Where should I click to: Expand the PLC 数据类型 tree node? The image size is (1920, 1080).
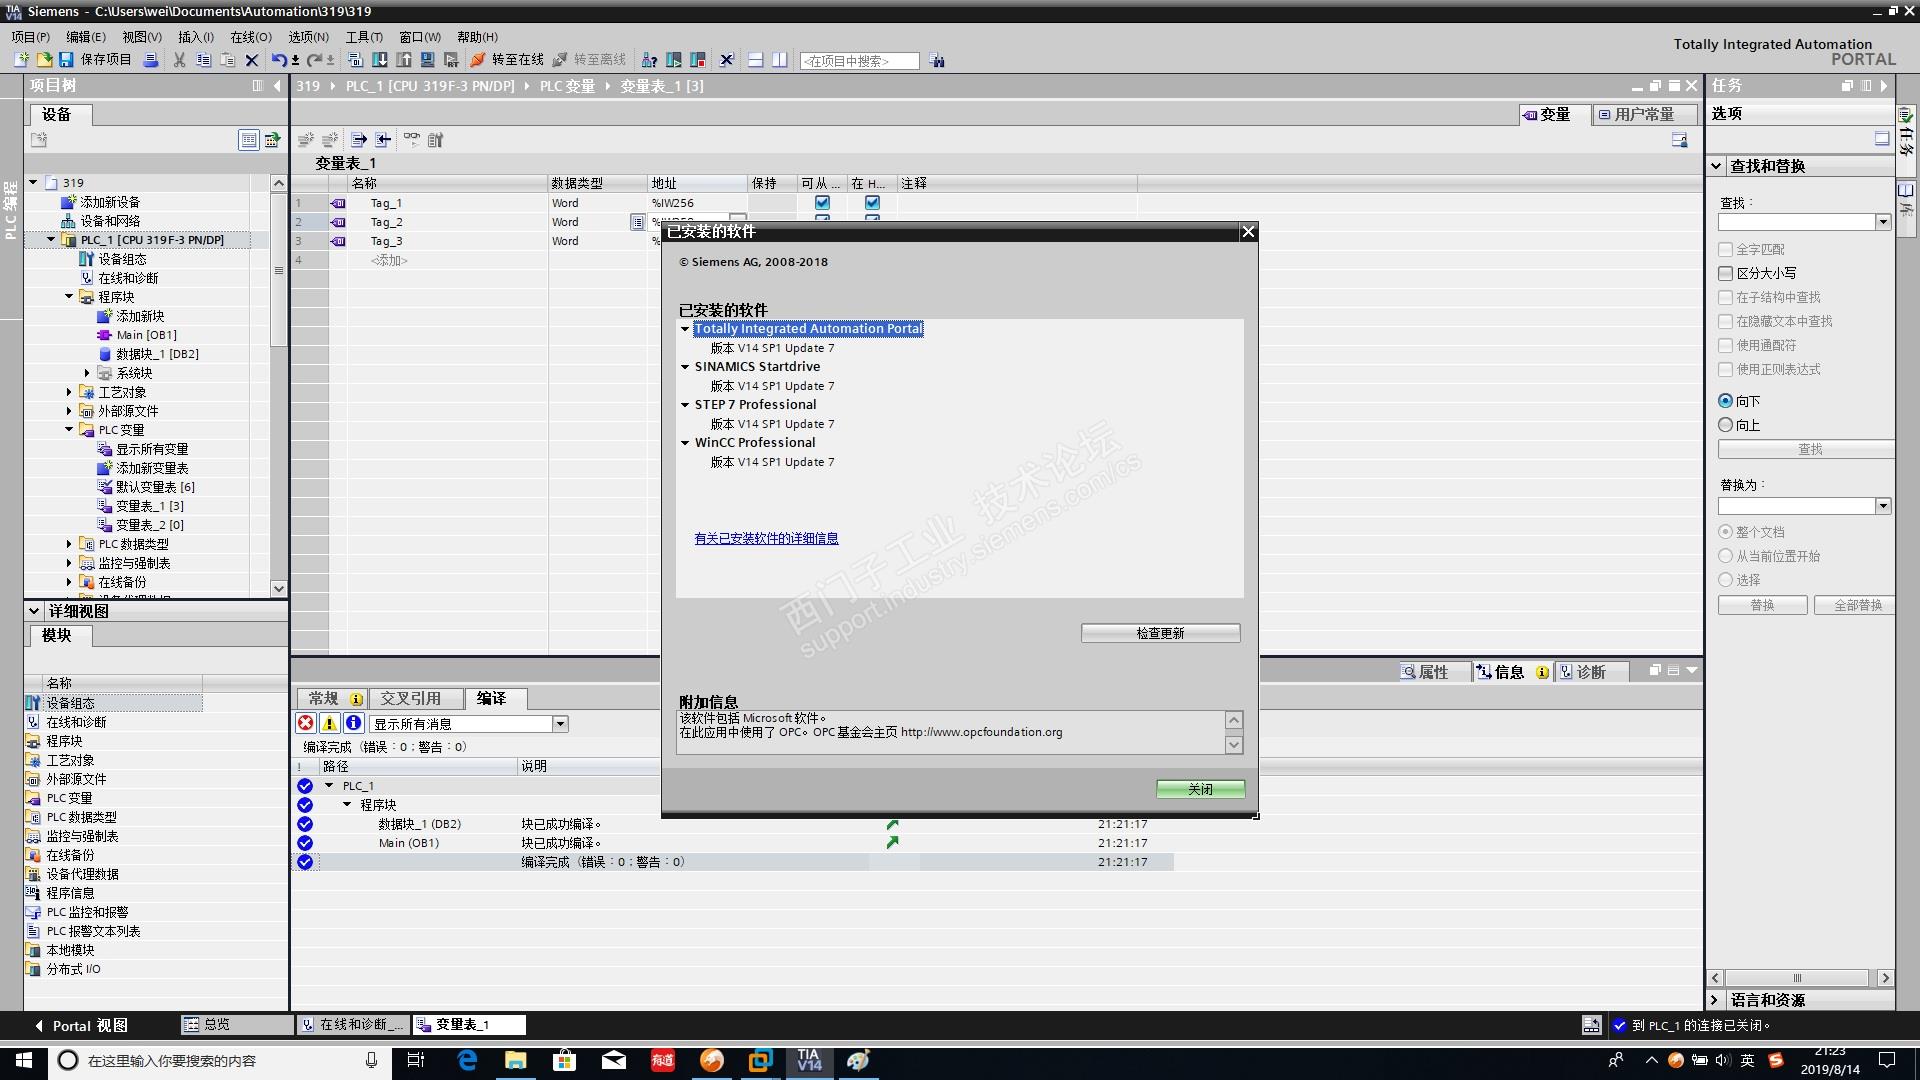(69, 544)
